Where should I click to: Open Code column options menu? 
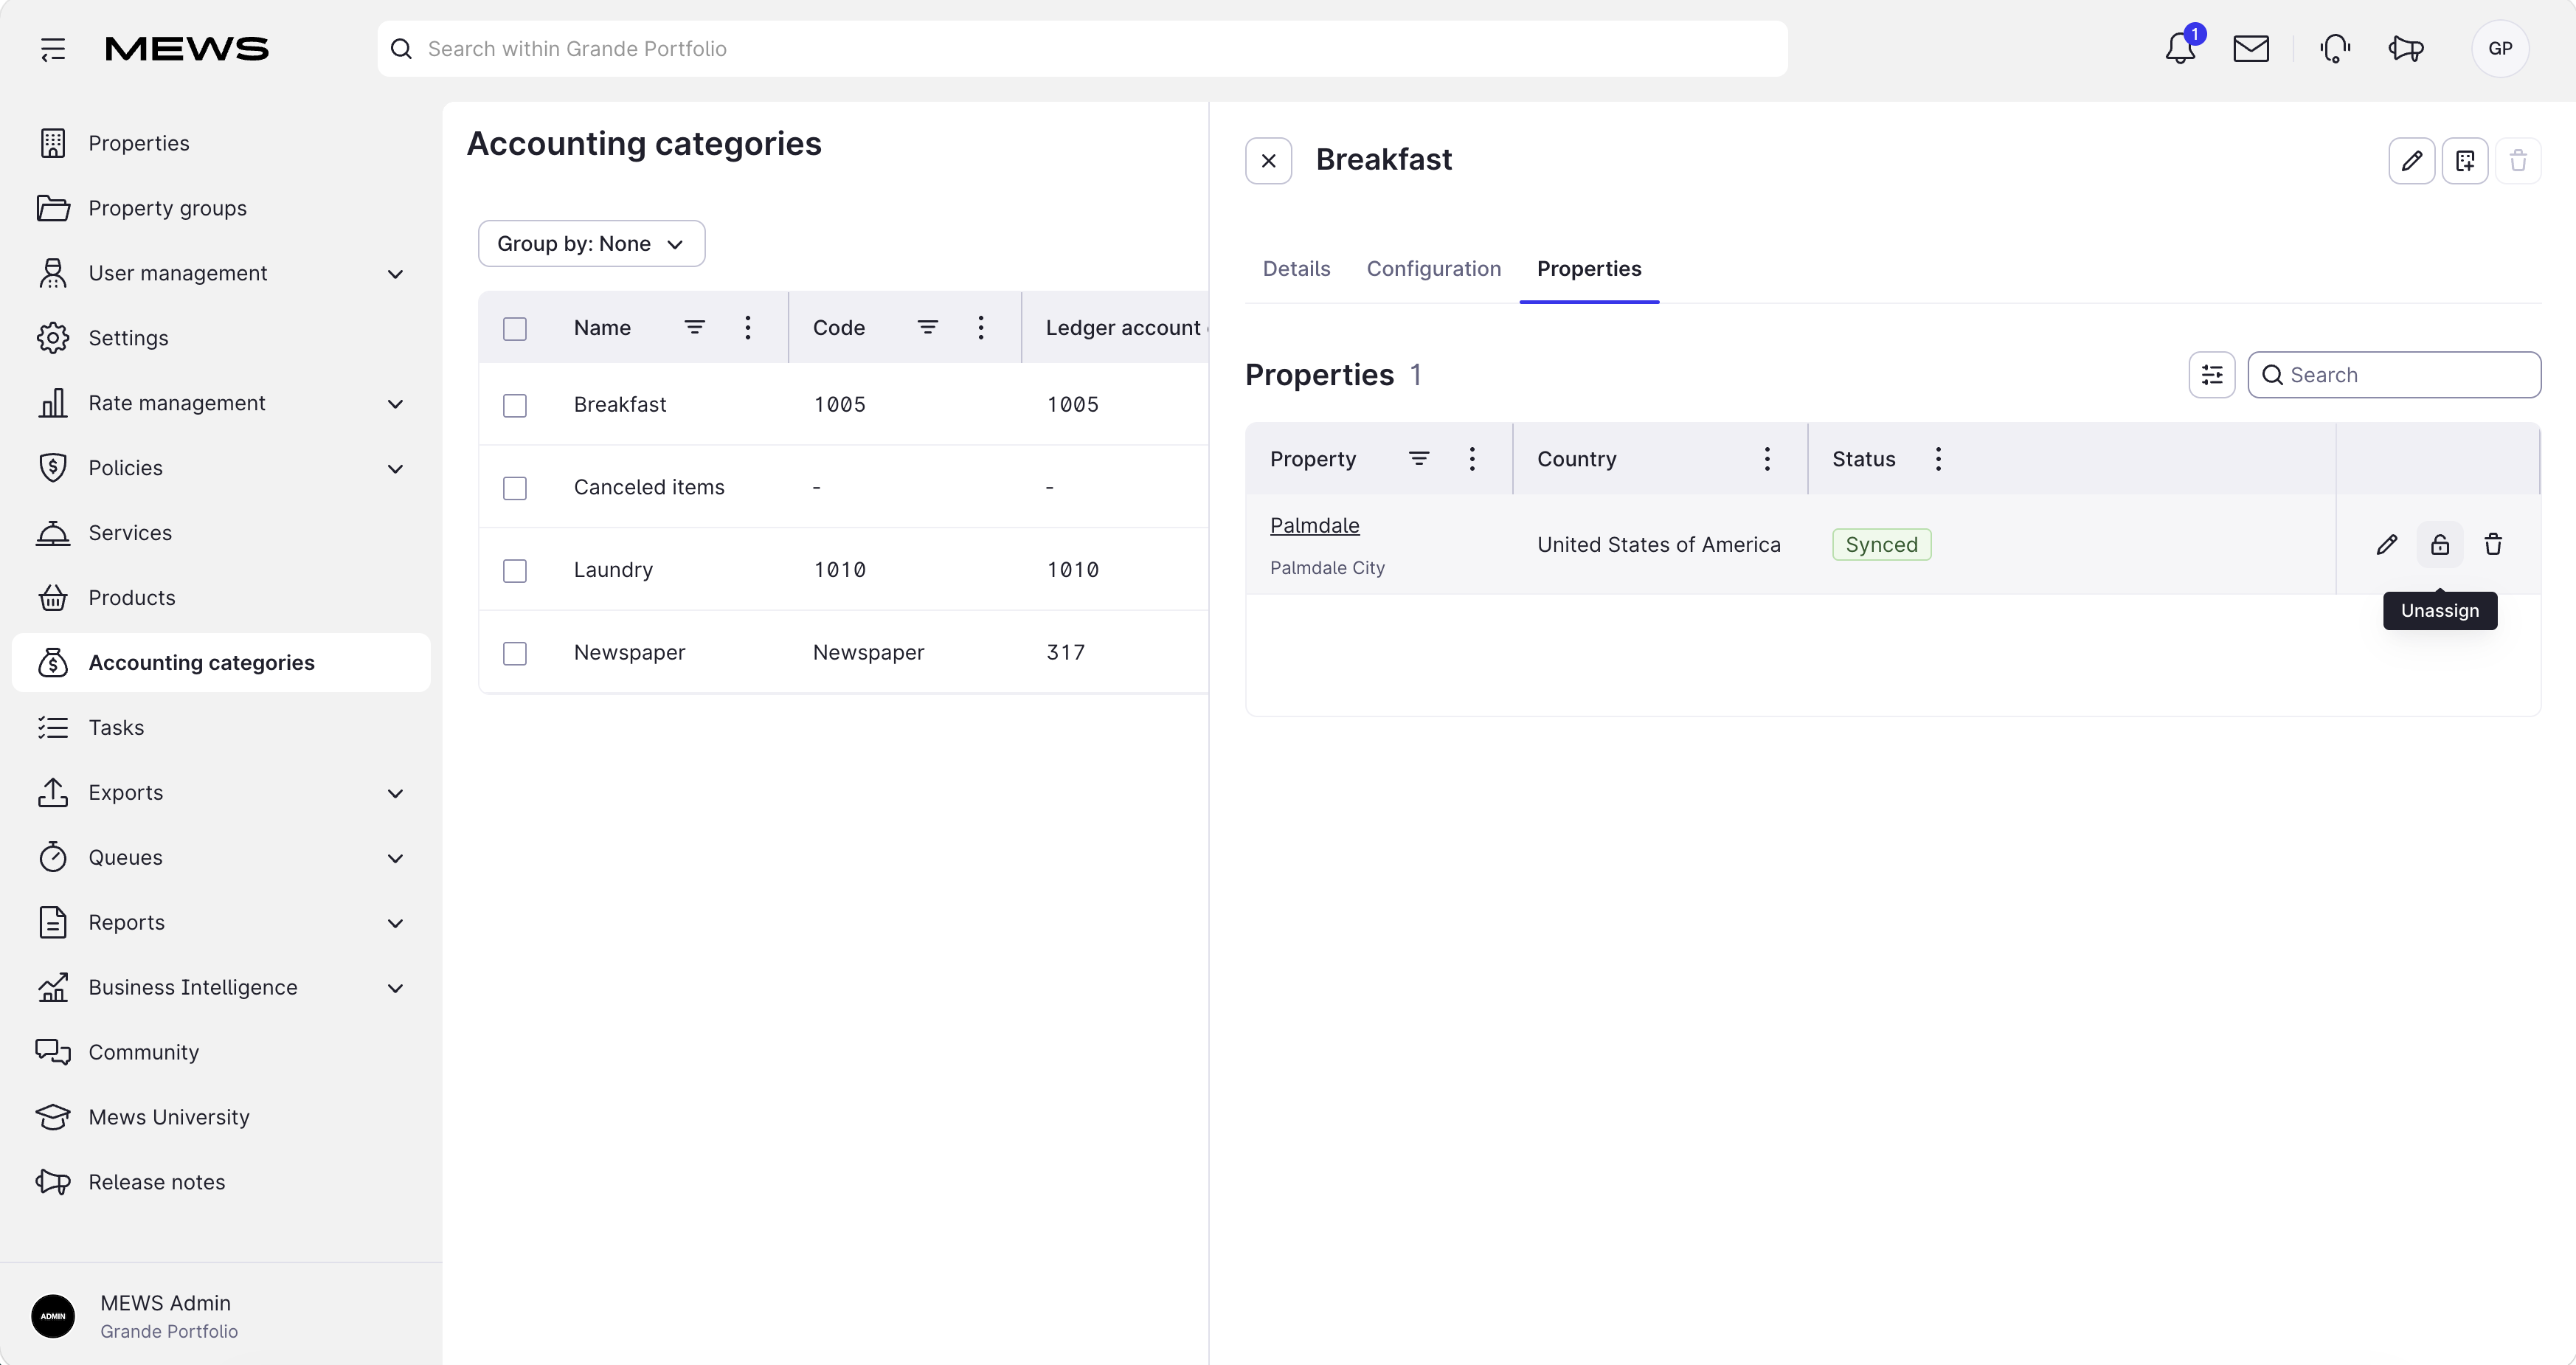(x=980, y=328)
